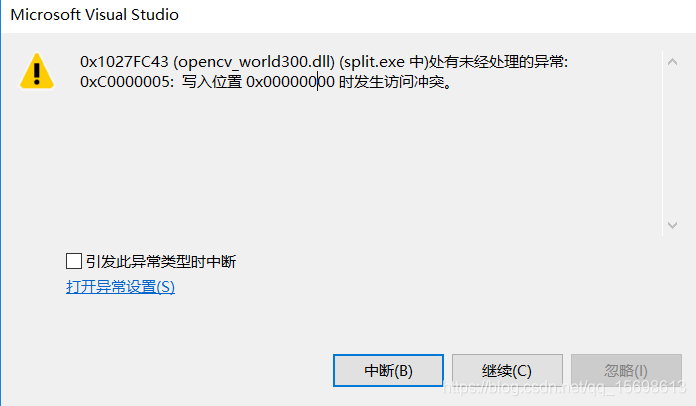Click the blog.csdn.net watermark URL
The height and width of the screenshot is (406, 696).
coord(565,387)
